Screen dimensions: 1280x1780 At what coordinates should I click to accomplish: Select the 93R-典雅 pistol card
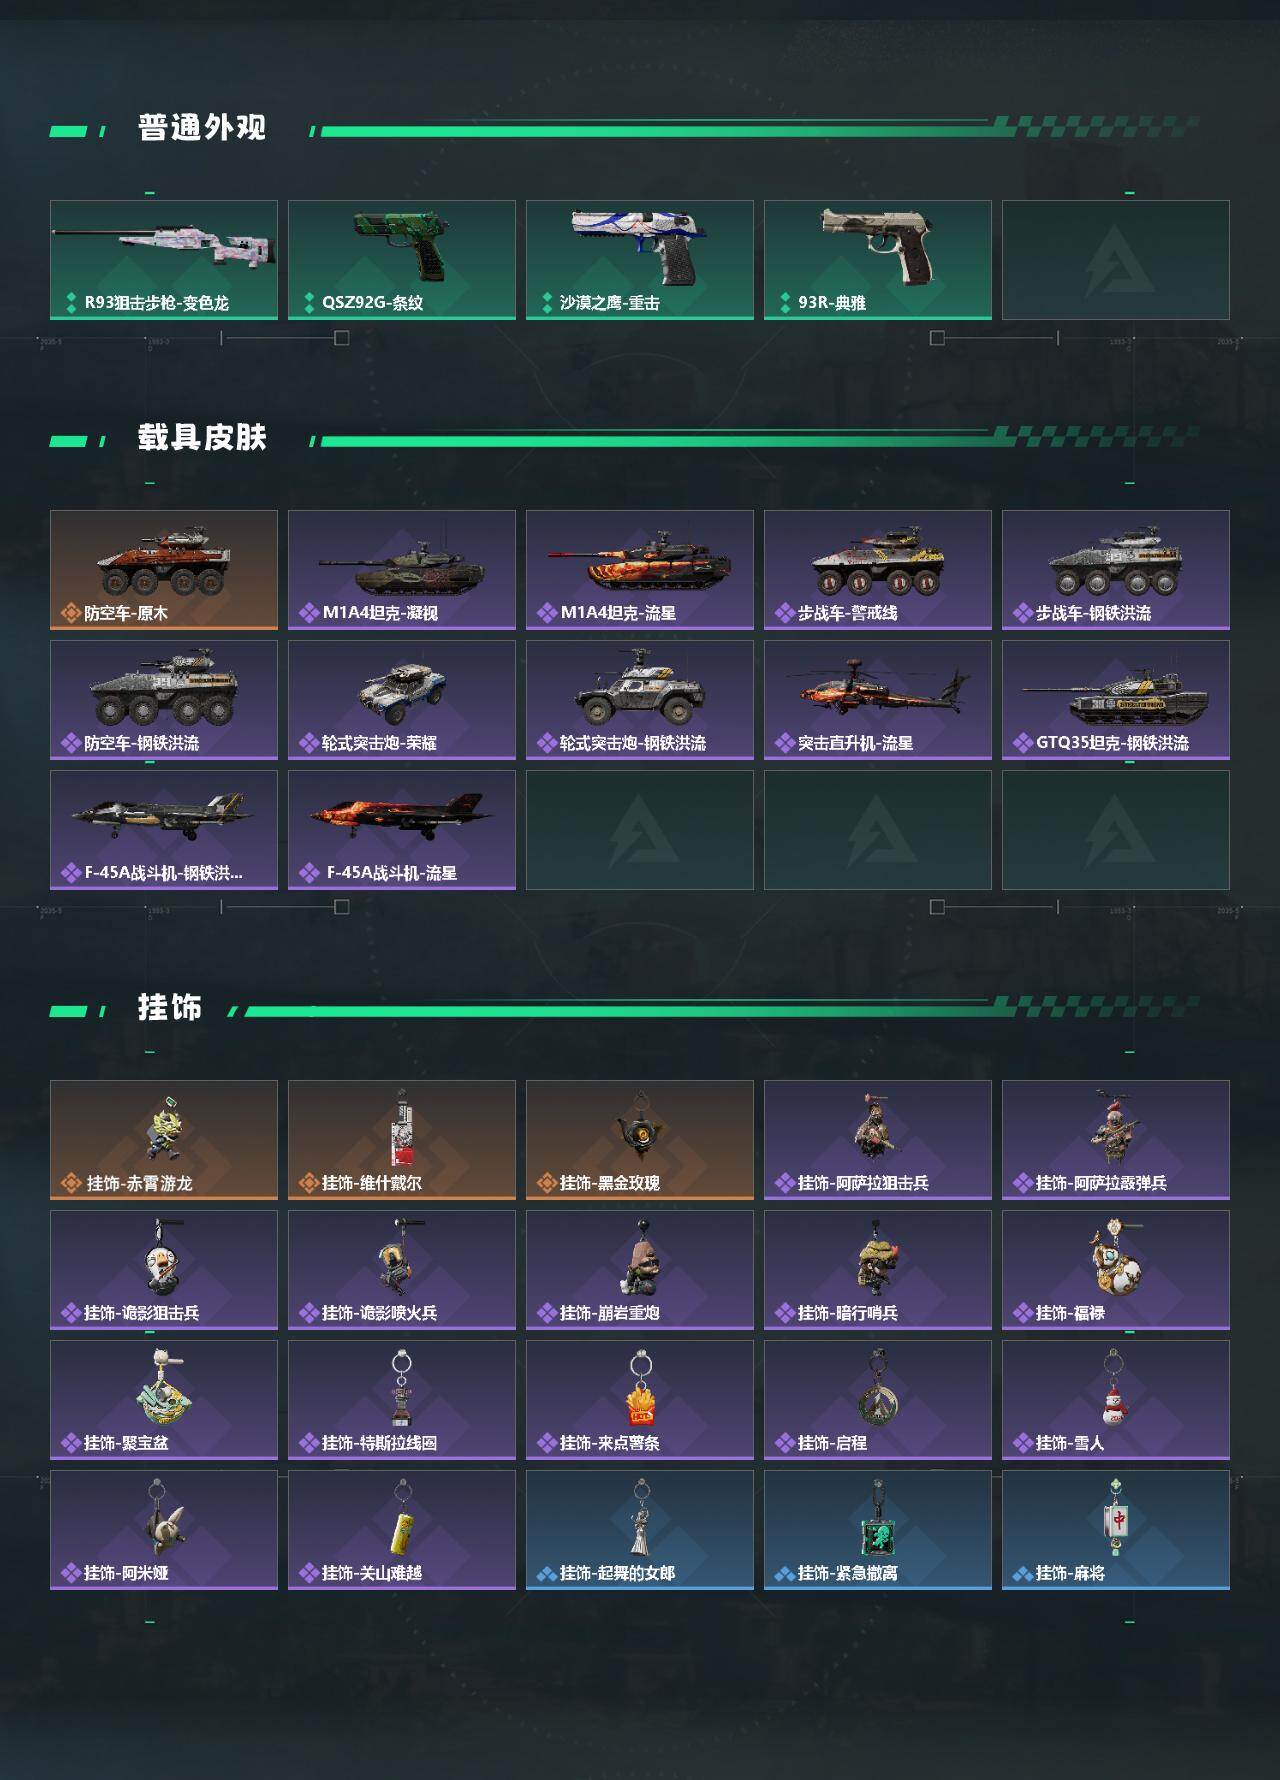(878, 260)
